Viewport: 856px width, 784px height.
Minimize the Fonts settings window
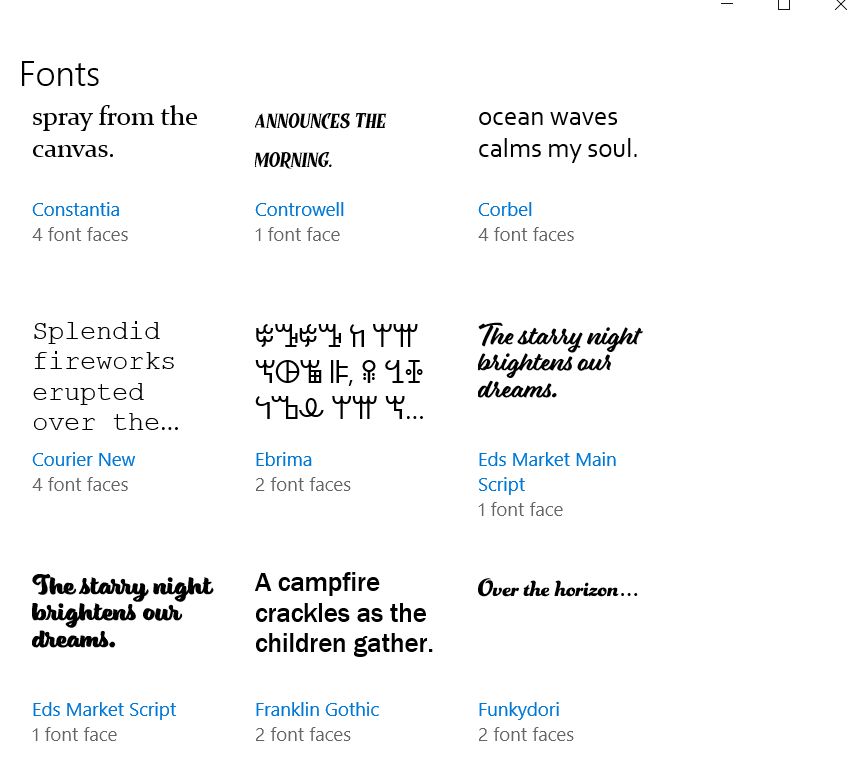[x=727, y=5]
